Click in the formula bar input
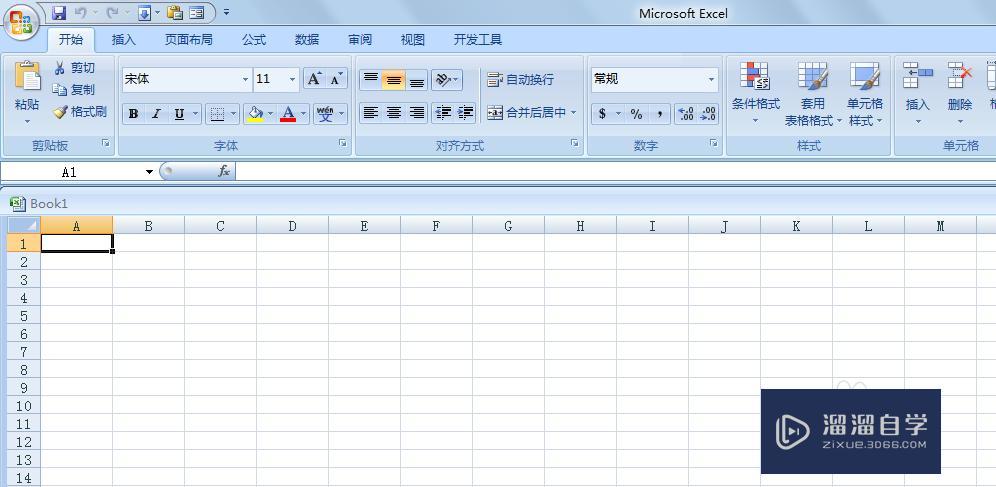 point(615,171)
